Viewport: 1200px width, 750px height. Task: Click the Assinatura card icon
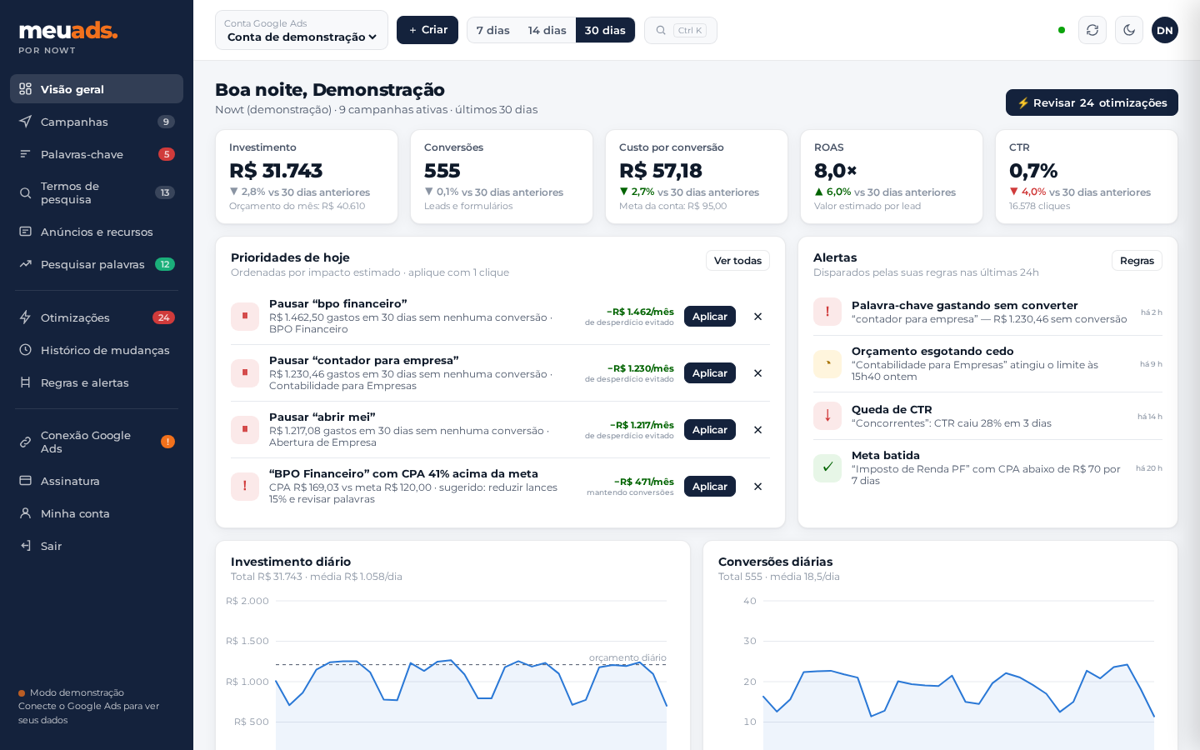point(26,481)
